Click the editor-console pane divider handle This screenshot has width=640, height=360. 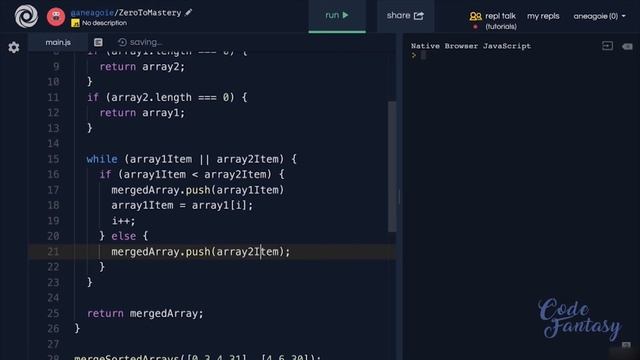(x=399, y=197)
